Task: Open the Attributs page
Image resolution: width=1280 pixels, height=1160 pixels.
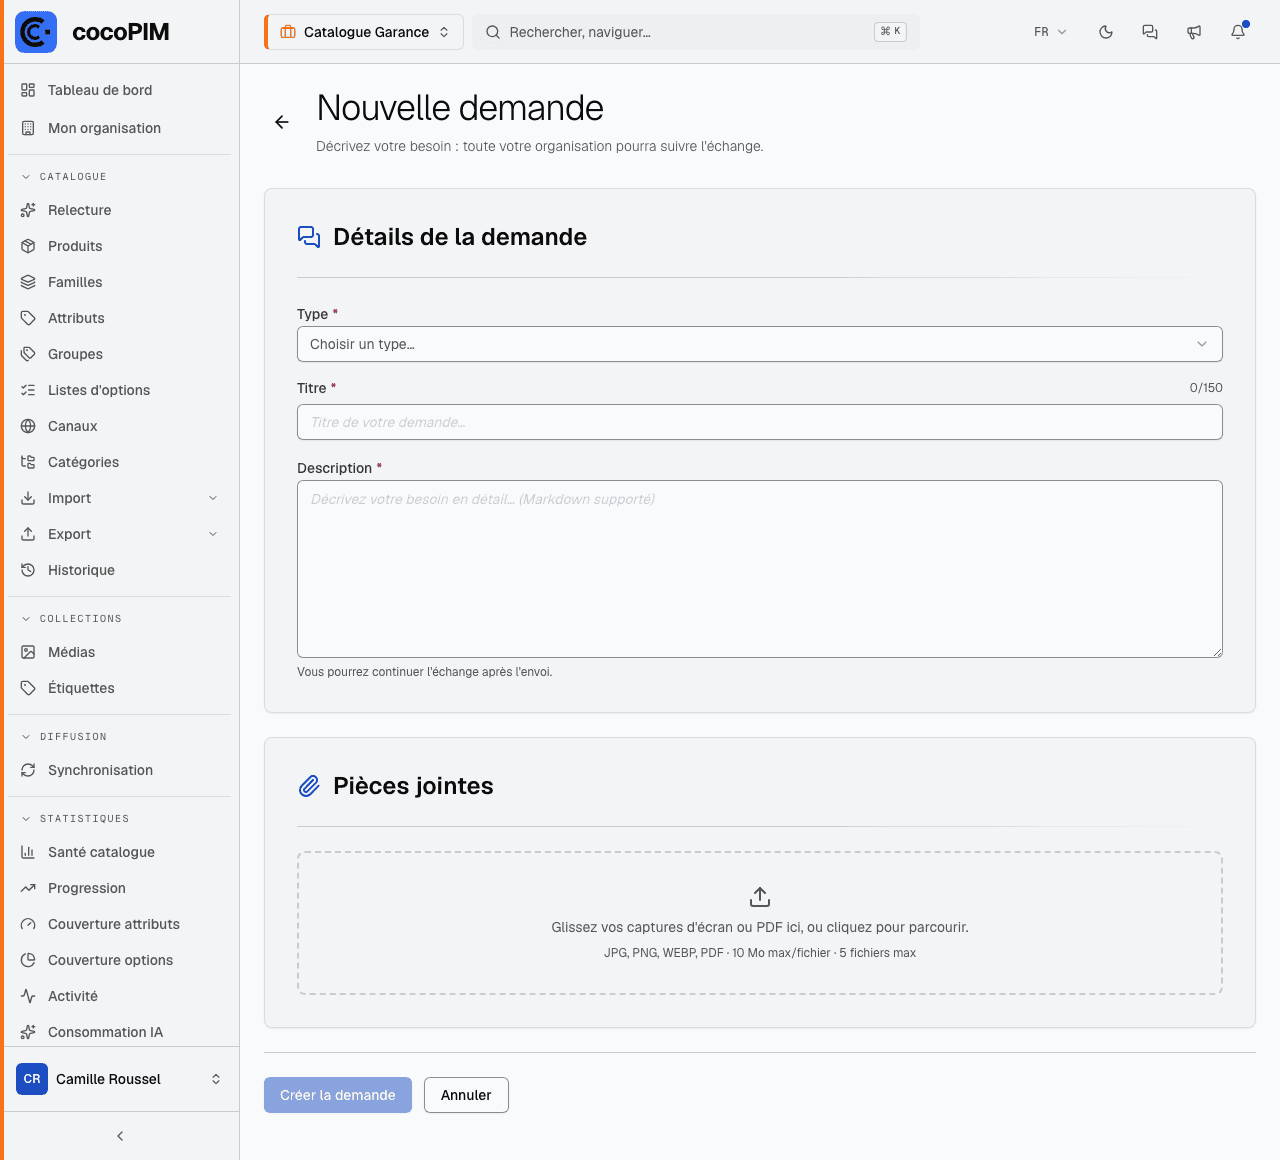Action: (x=120, y=318)
